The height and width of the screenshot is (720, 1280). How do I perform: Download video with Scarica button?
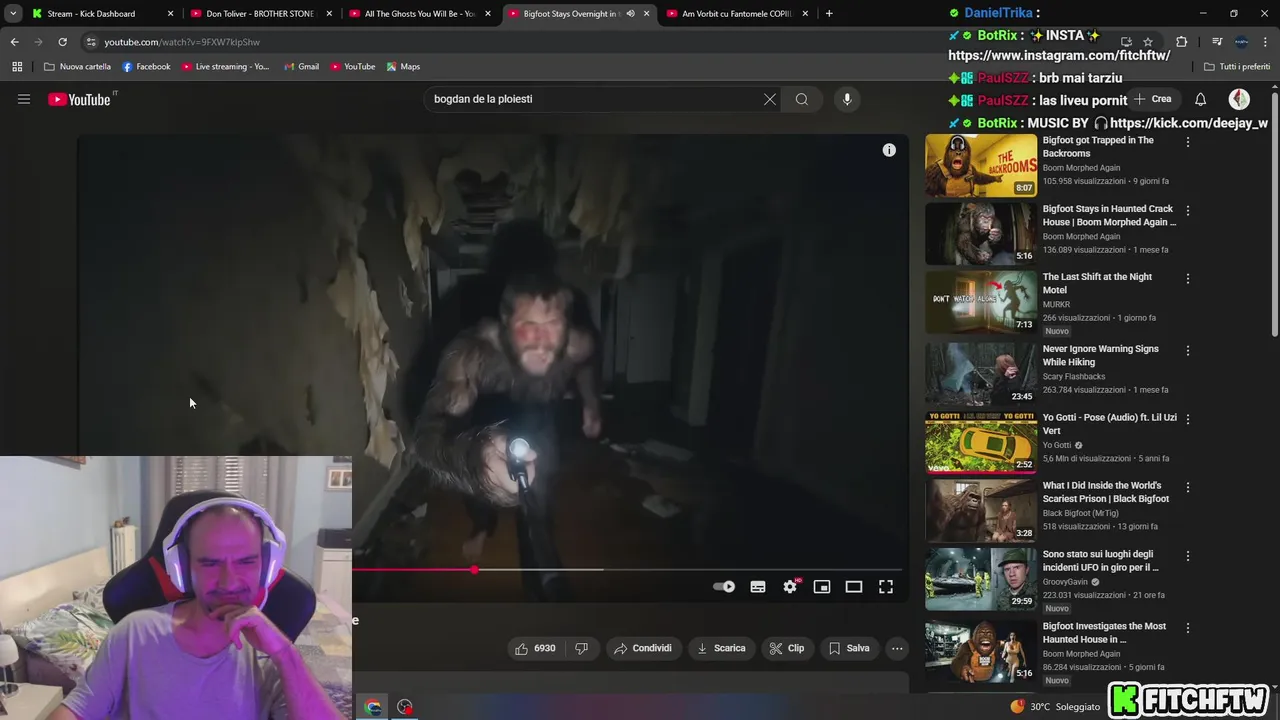click(720, 648)
